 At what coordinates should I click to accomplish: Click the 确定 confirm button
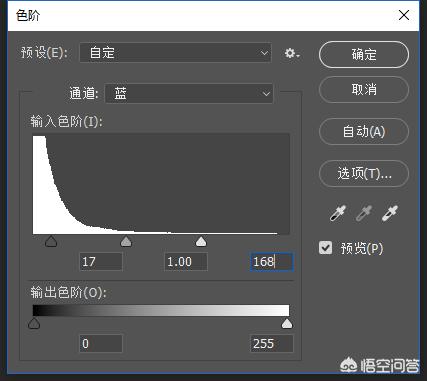click(x=364, y=54)
